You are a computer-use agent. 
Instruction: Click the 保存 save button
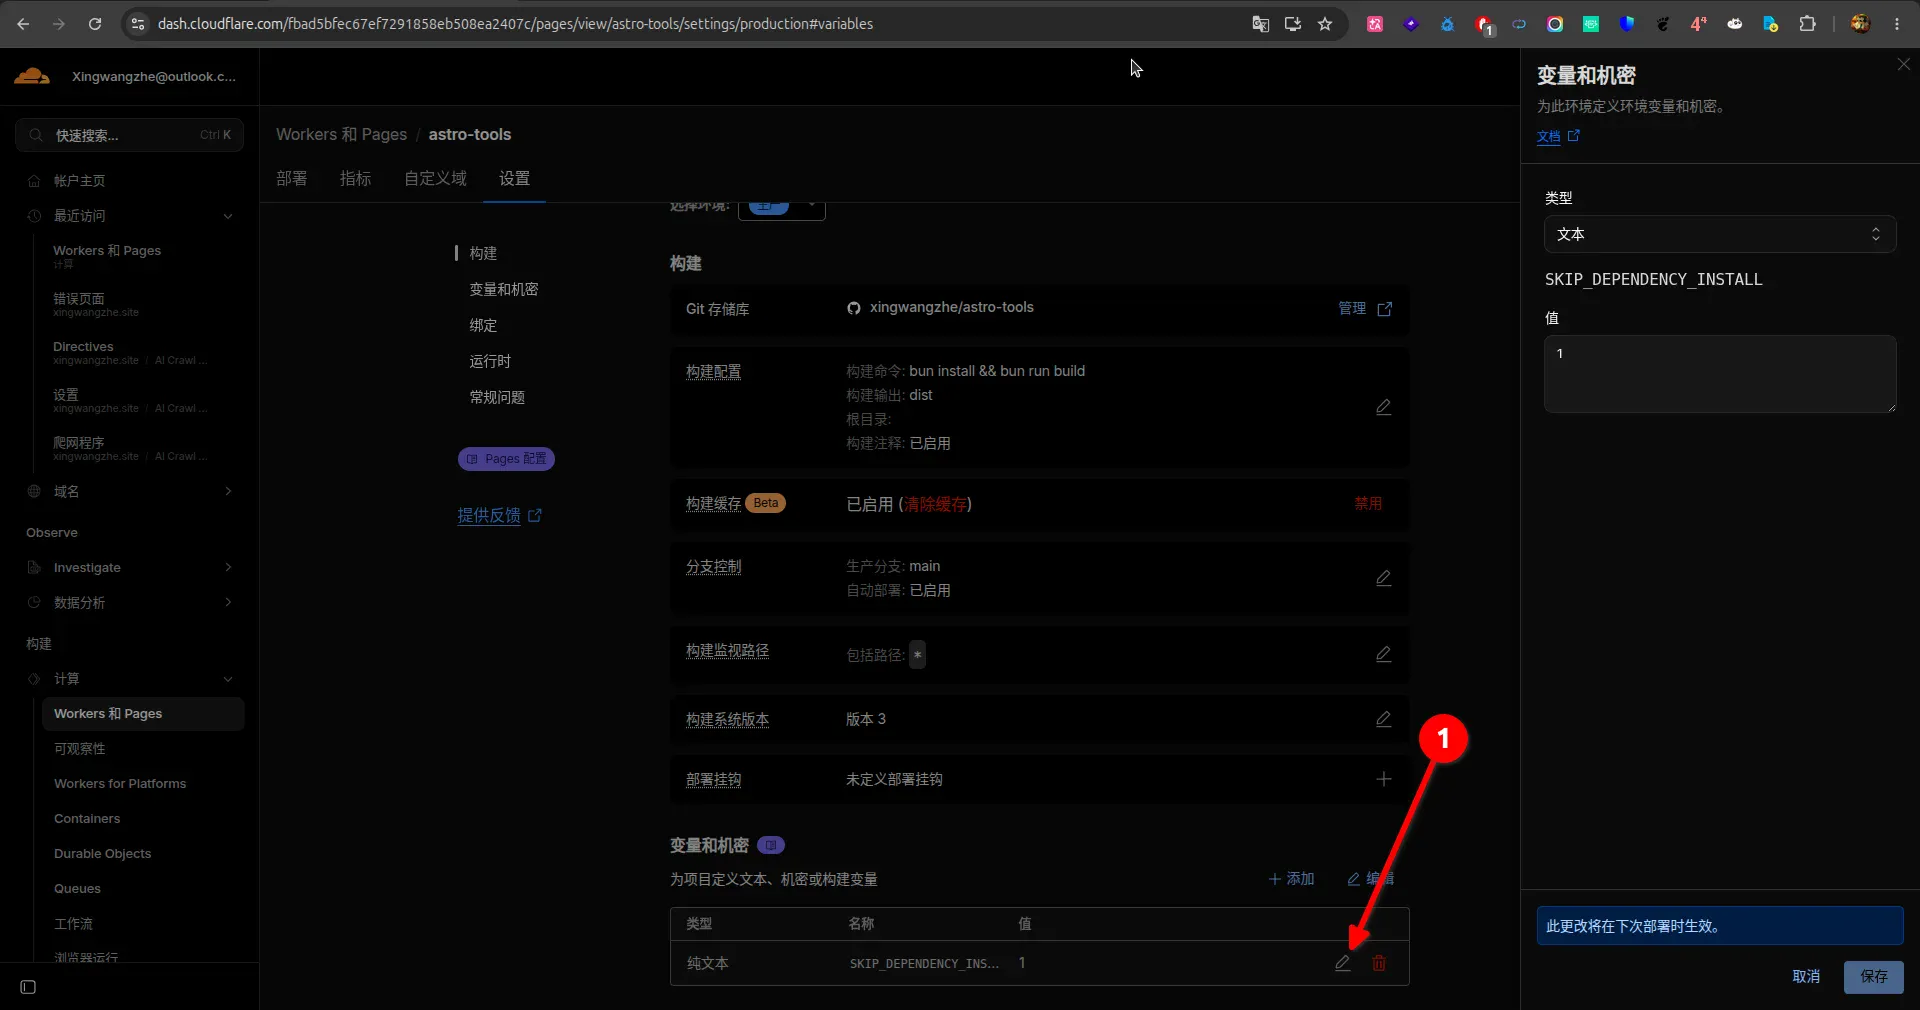(1874, 977)
